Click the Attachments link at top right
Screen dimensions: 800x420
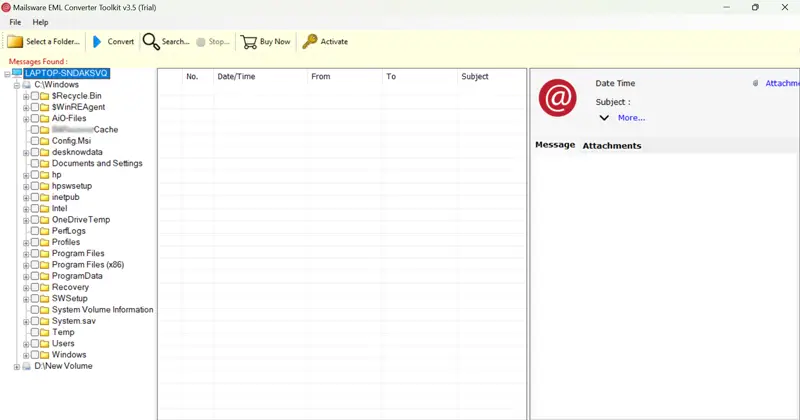click(x=782, y=83)
